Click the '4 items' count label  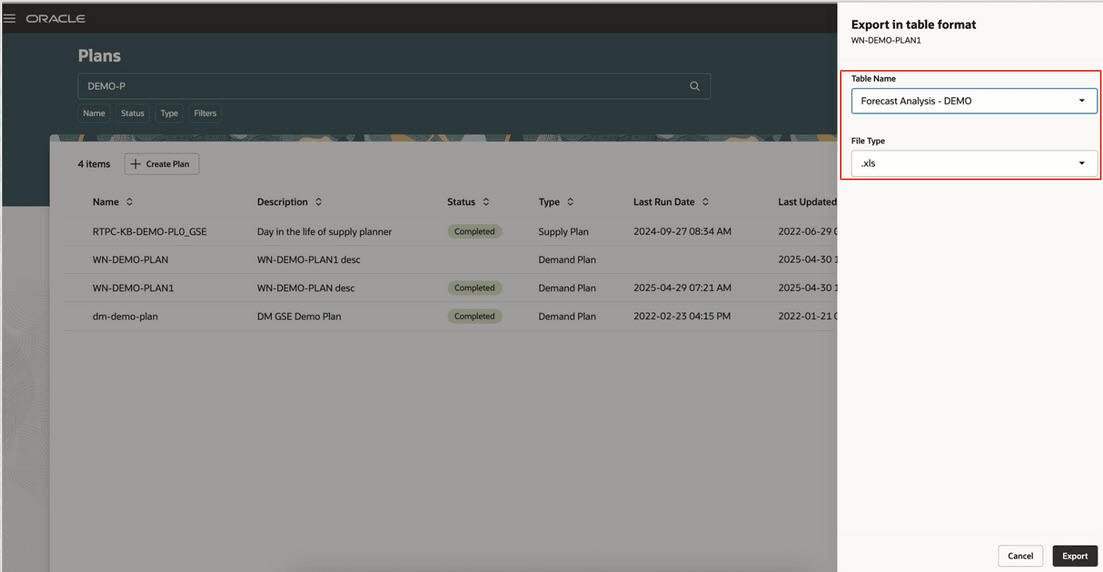[94, 164]
